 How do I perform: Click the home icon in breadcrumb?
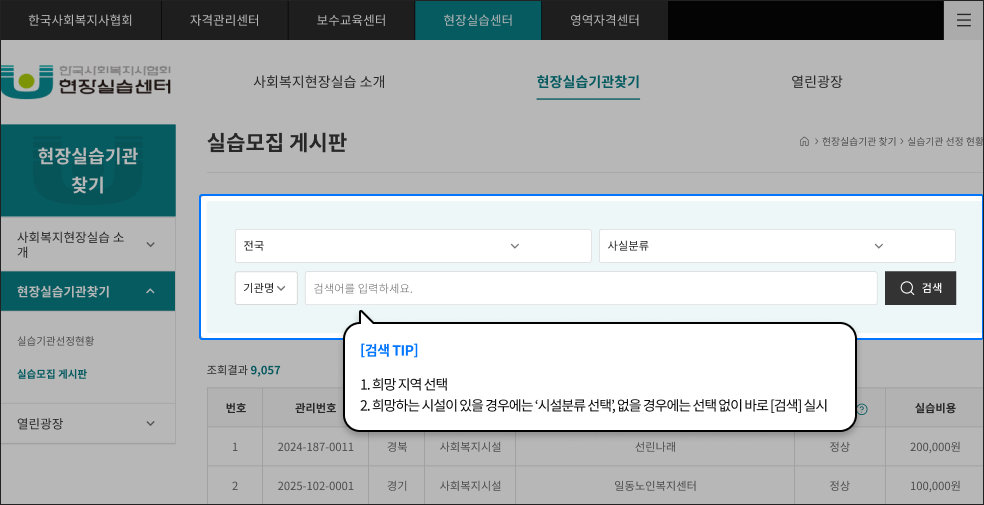click(804, 142)
